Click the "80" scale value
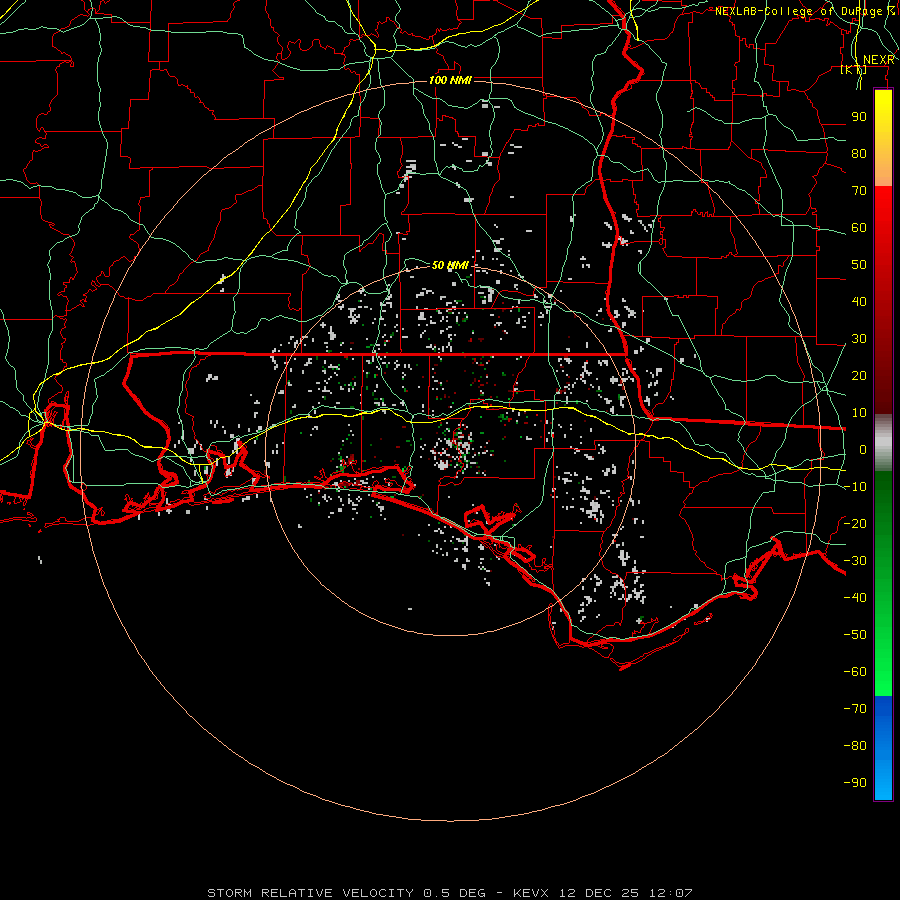Image resolution: width=900 pixels, height=900 pixels. 859,153
